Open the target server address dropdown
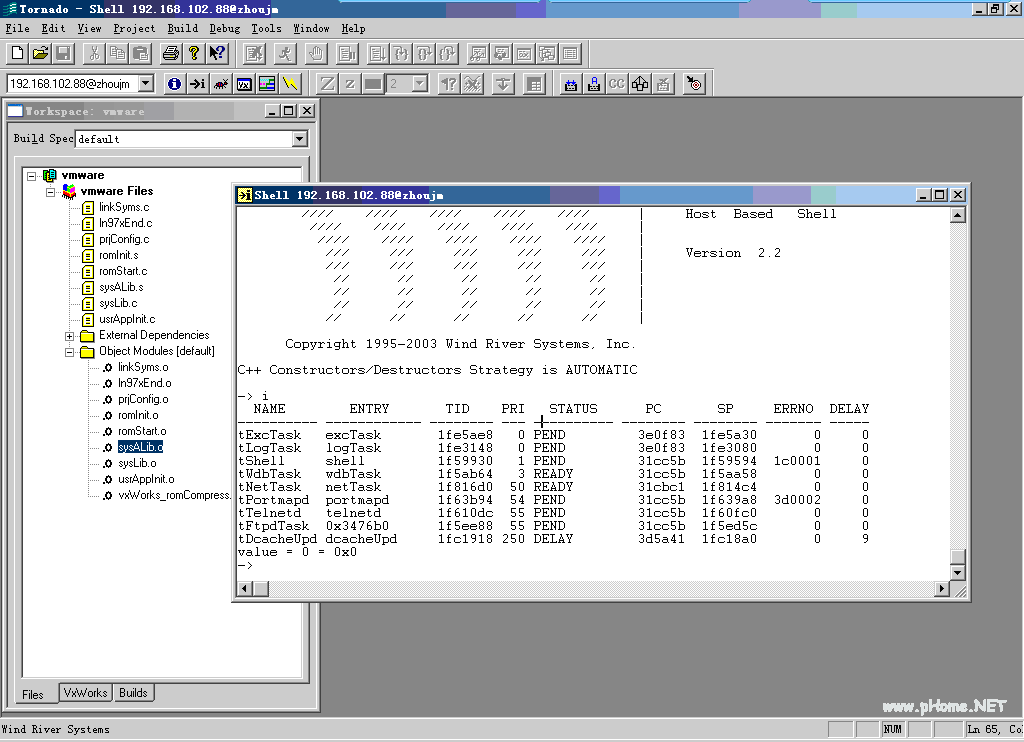Image resolution: width=1024 pixels, height=742 pixels. (x=146, y=83)
